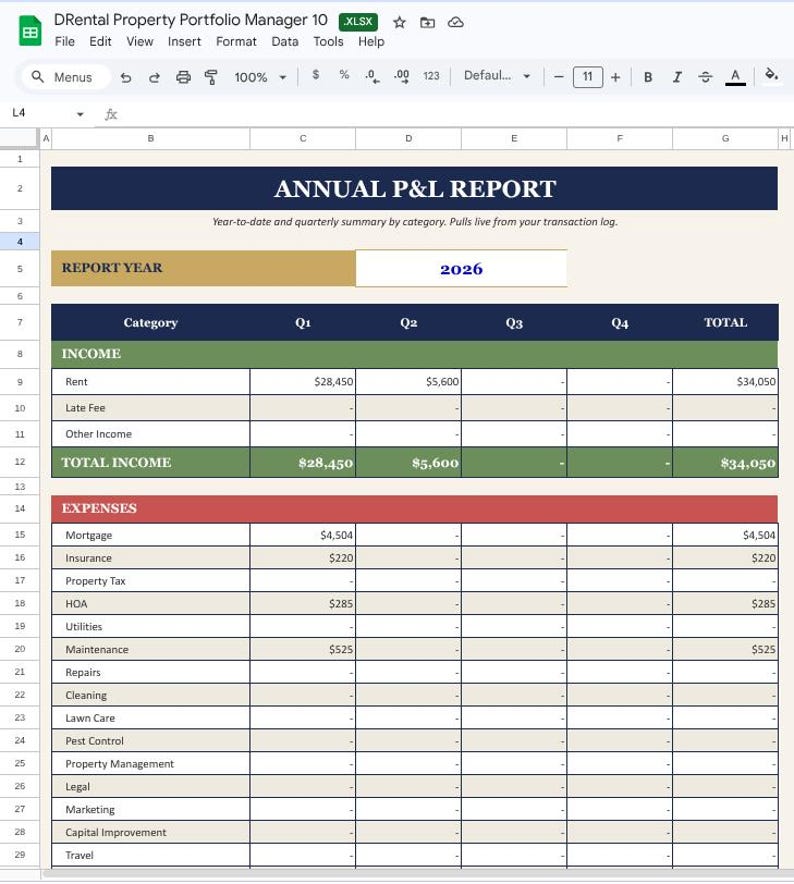Image resolution: width=794 pixels, height=884 pixels.
Task: Select column C header
Action: pos(303,138)
